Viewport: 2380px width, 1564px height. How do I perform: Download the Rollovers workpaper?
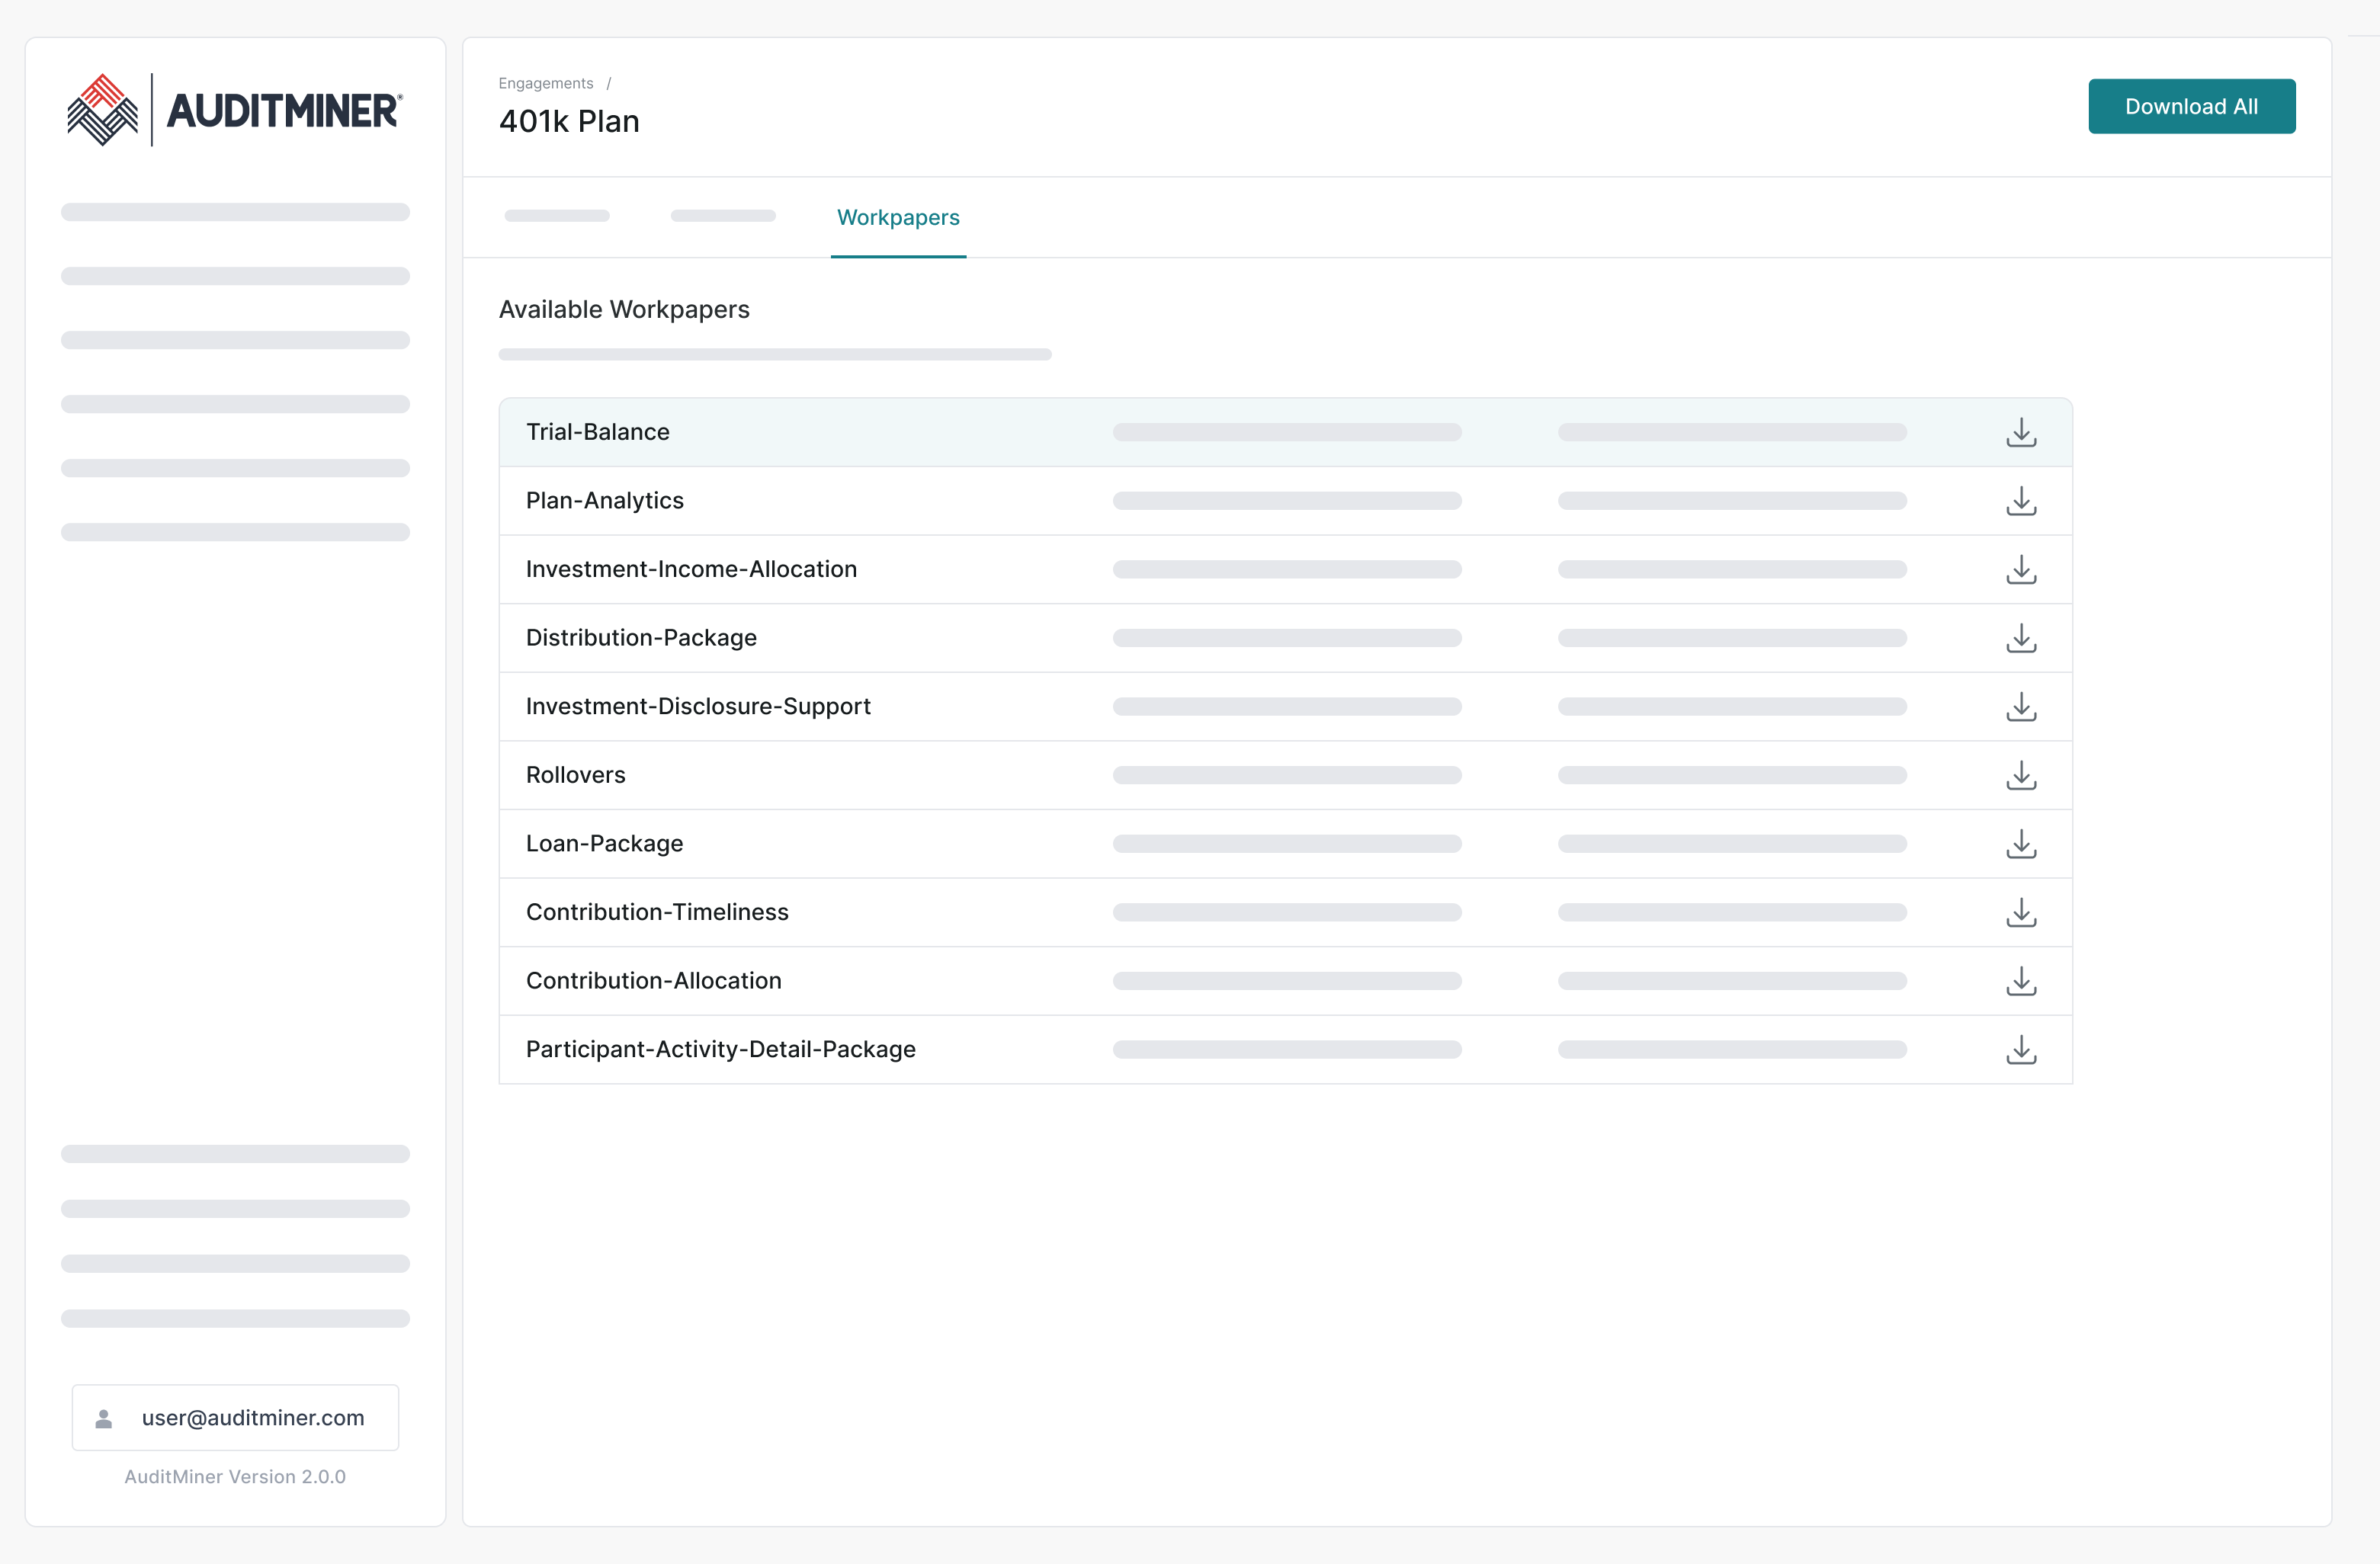[x=2021, y=775]
